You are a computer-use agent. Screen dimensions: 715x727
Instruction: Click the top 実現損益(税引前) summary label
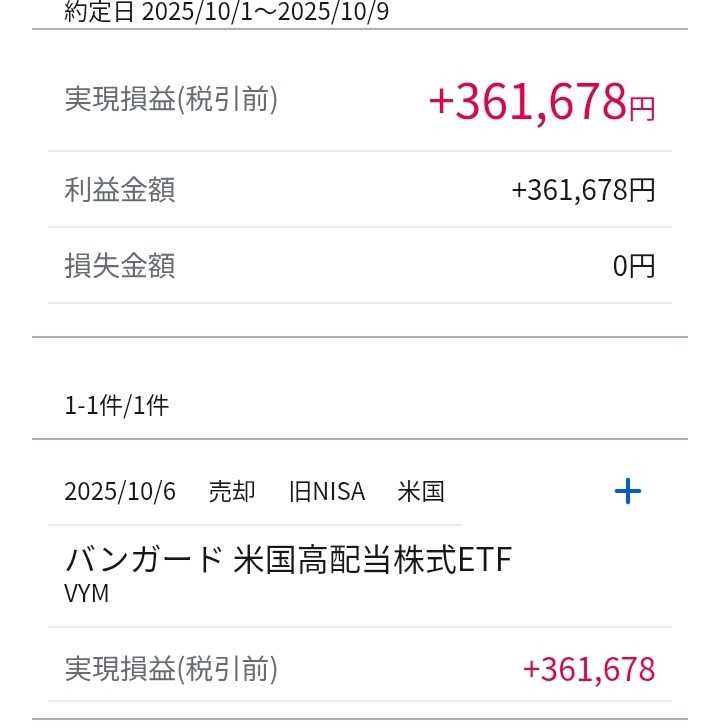click(171, 99)
